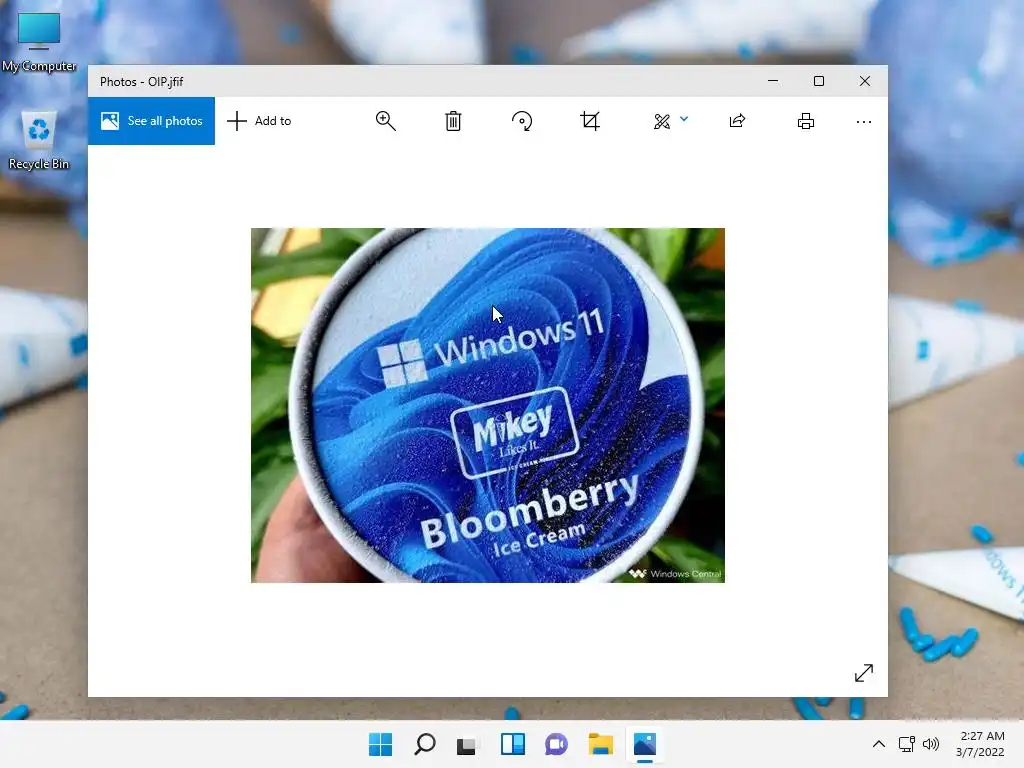
Task: Maximize the Photos window
Action: [819, 81]
